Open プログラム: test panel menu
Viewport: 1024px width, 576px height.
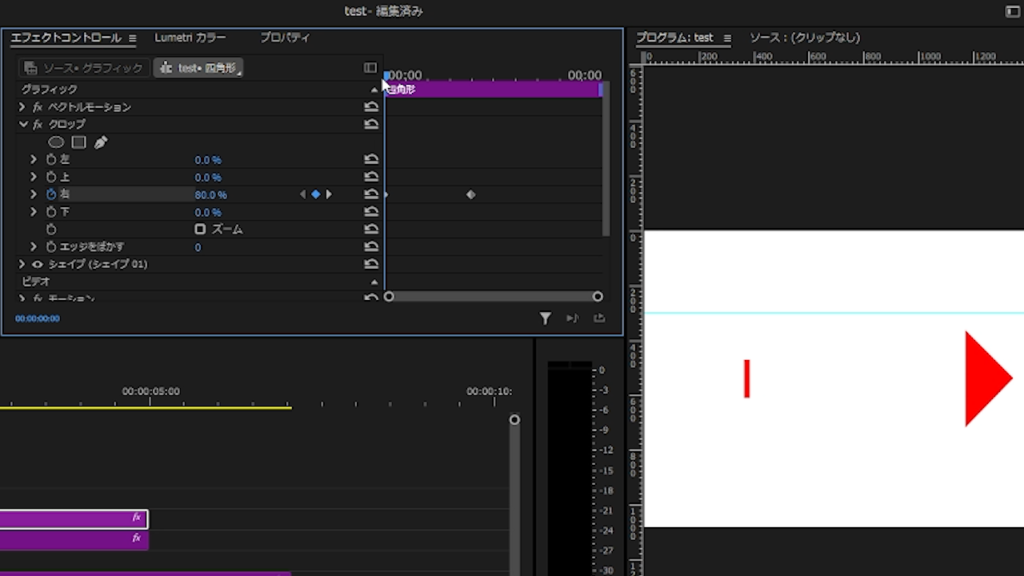coord(727,39)
